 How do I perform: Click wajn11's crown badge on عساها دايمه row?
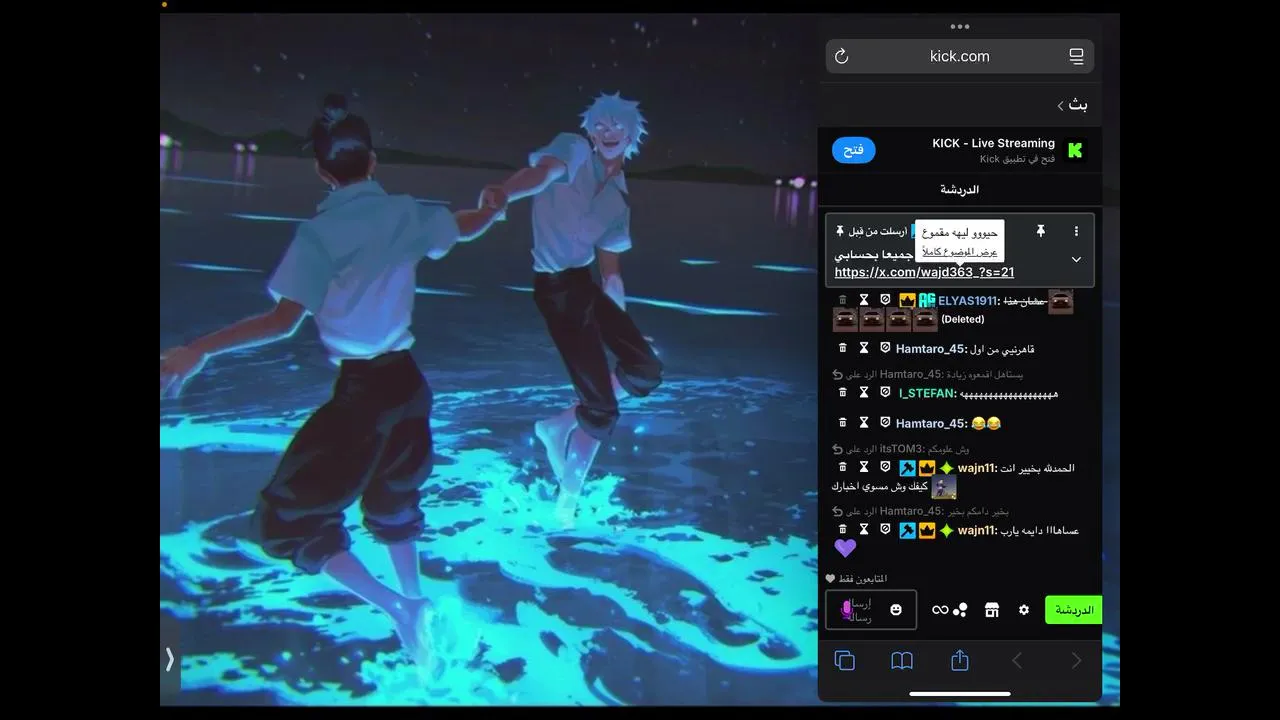(x=927, y=531)
